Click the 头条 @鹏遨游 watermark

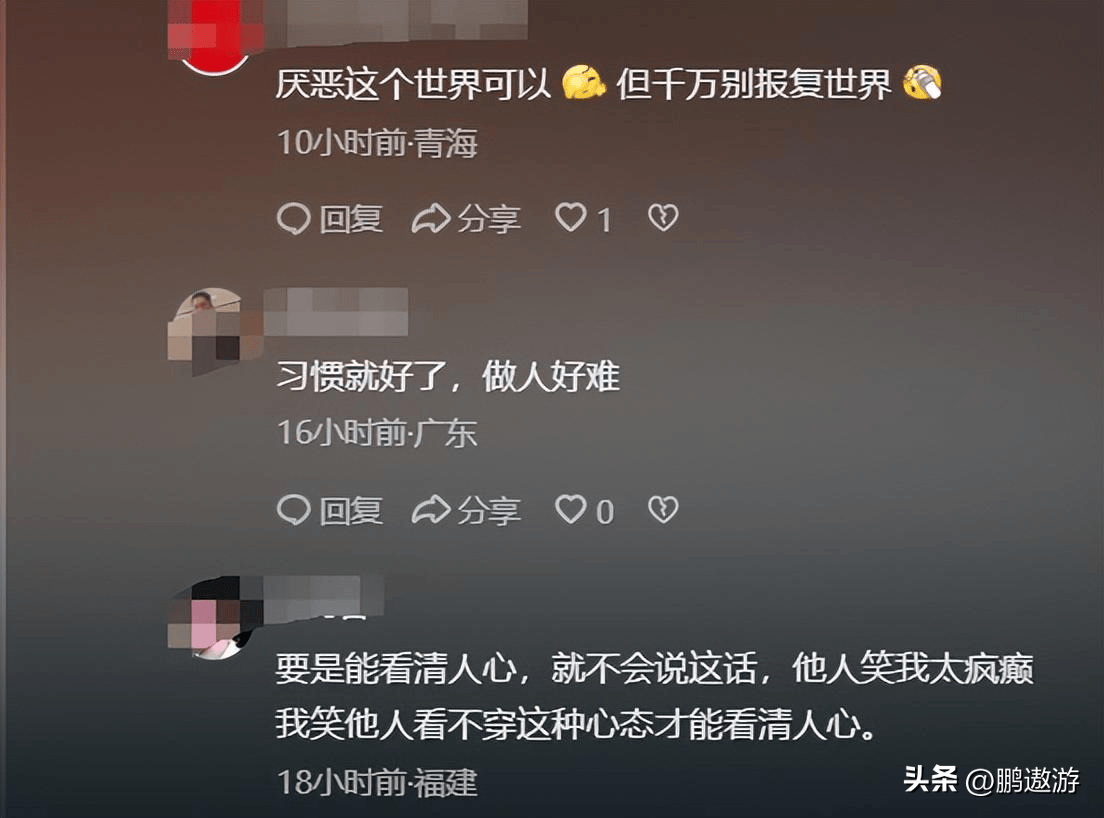(x=991, y=779)
